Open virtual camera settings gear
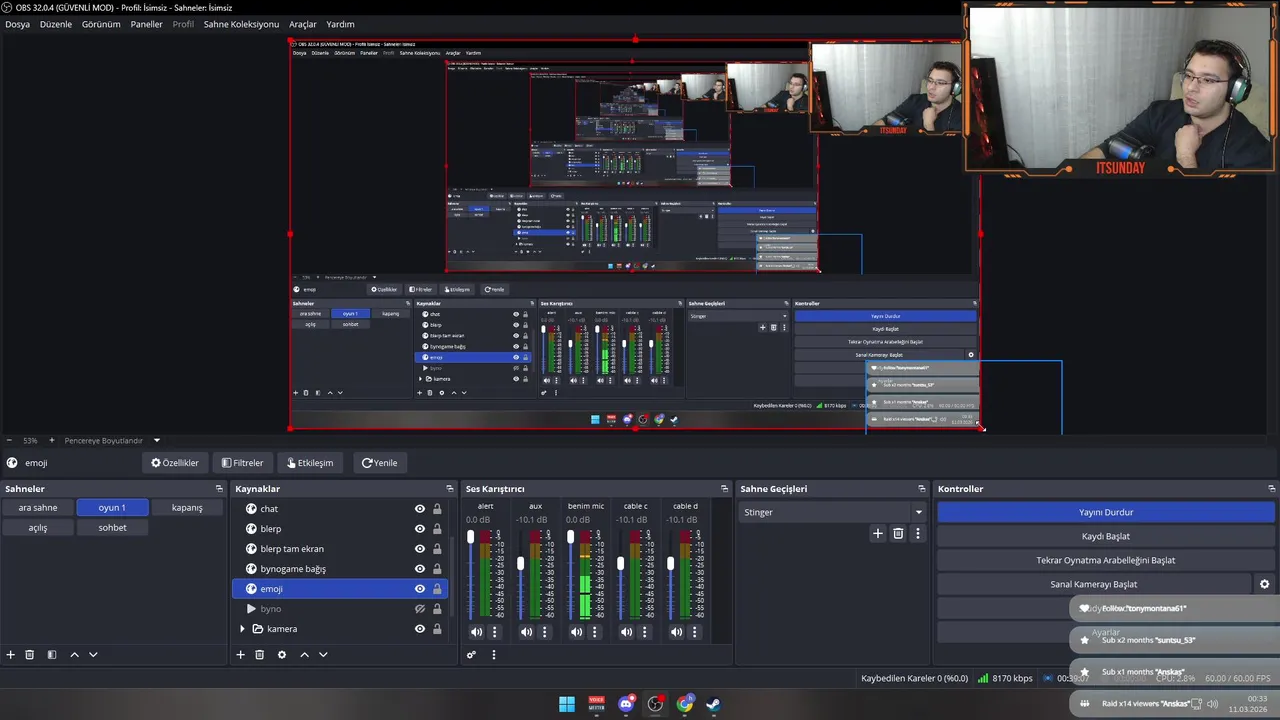Screen dimensions: 1280x720 pos(1264,584)
